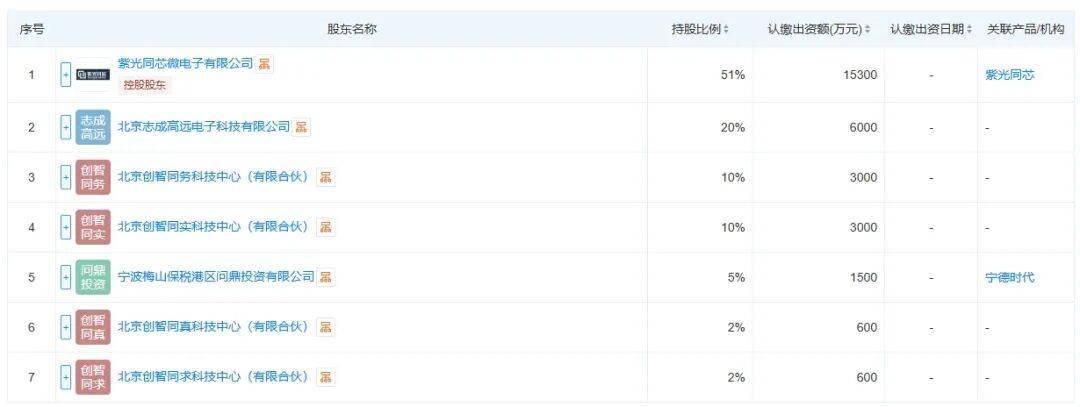This screenshot has width=1080, height=407.
Task: Open related product link 紫光同芯
Action: tap(1010, 75)
